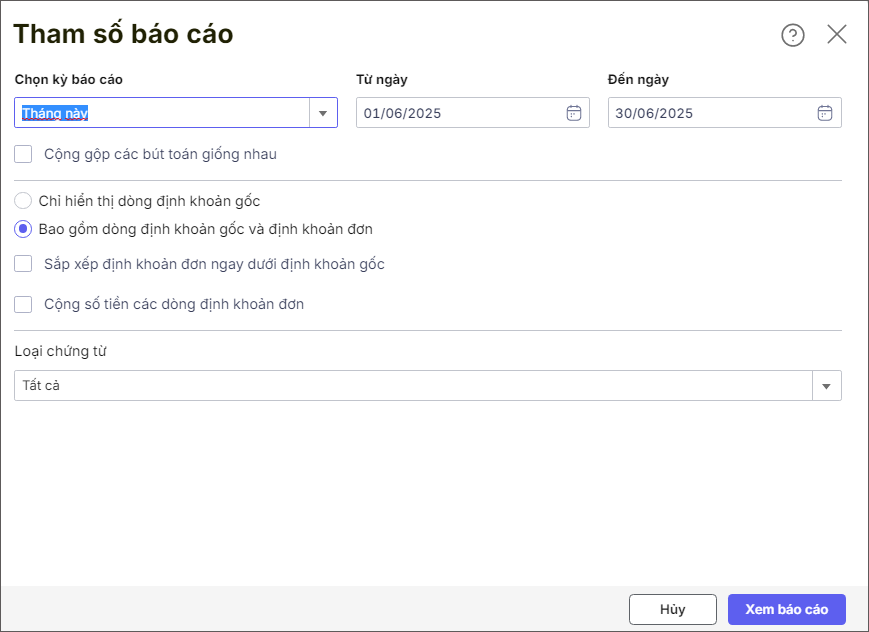Click the Xem báo cáo button

[786, 609]
